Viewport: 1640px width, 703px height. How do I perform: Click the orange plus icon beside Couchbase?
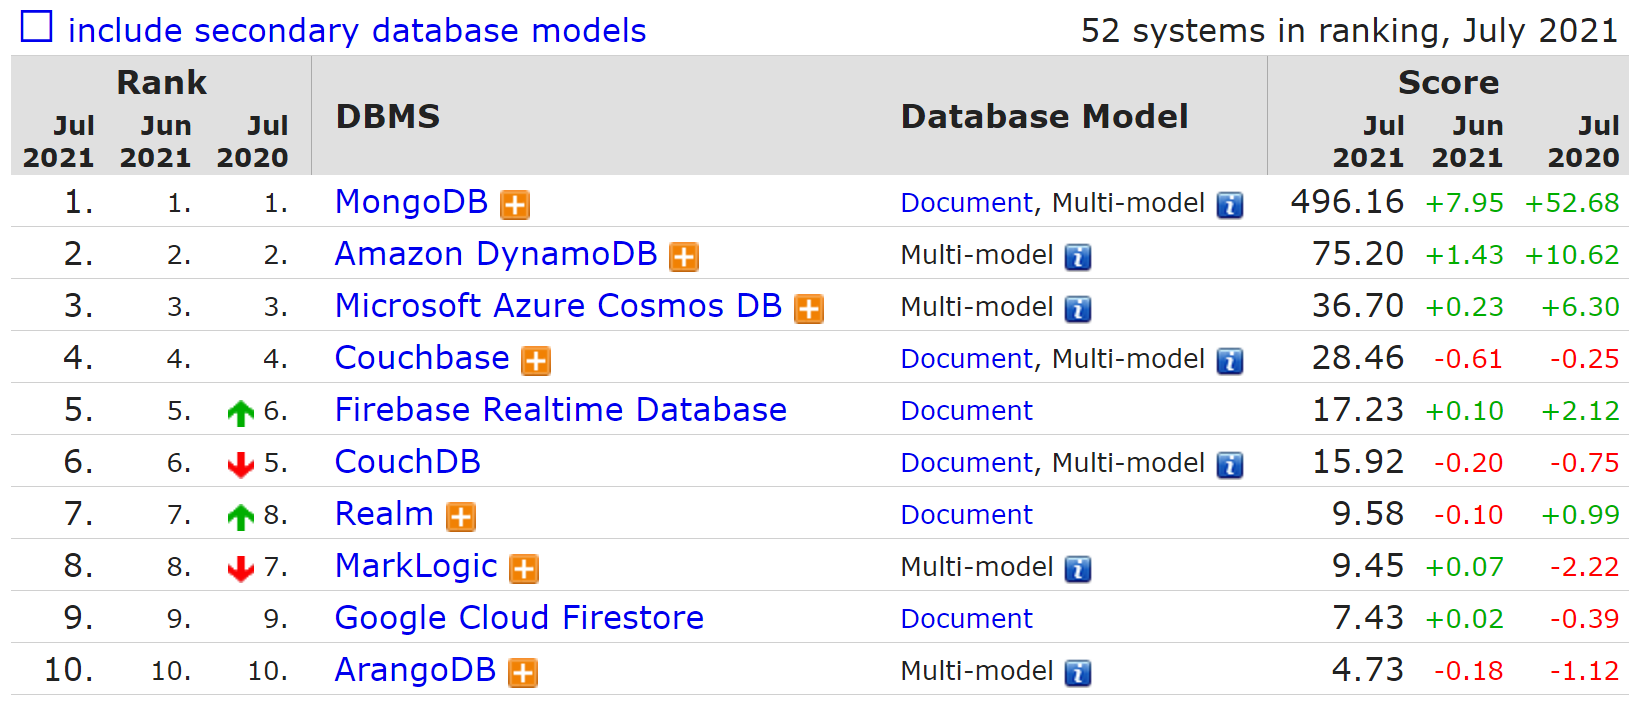(x=536, y=361)
